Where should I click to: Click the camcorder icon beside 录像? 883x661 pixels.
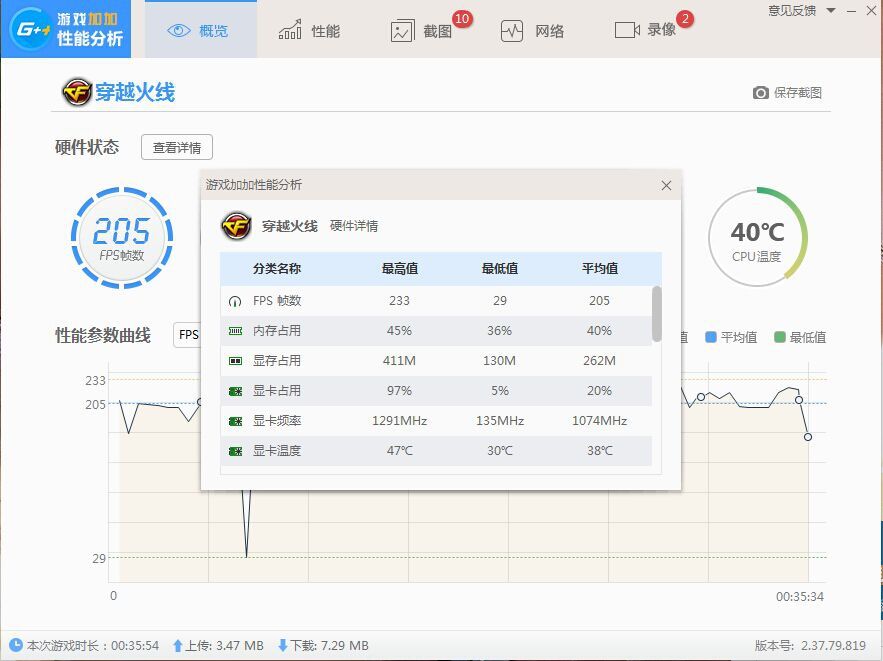pos(627,30)
